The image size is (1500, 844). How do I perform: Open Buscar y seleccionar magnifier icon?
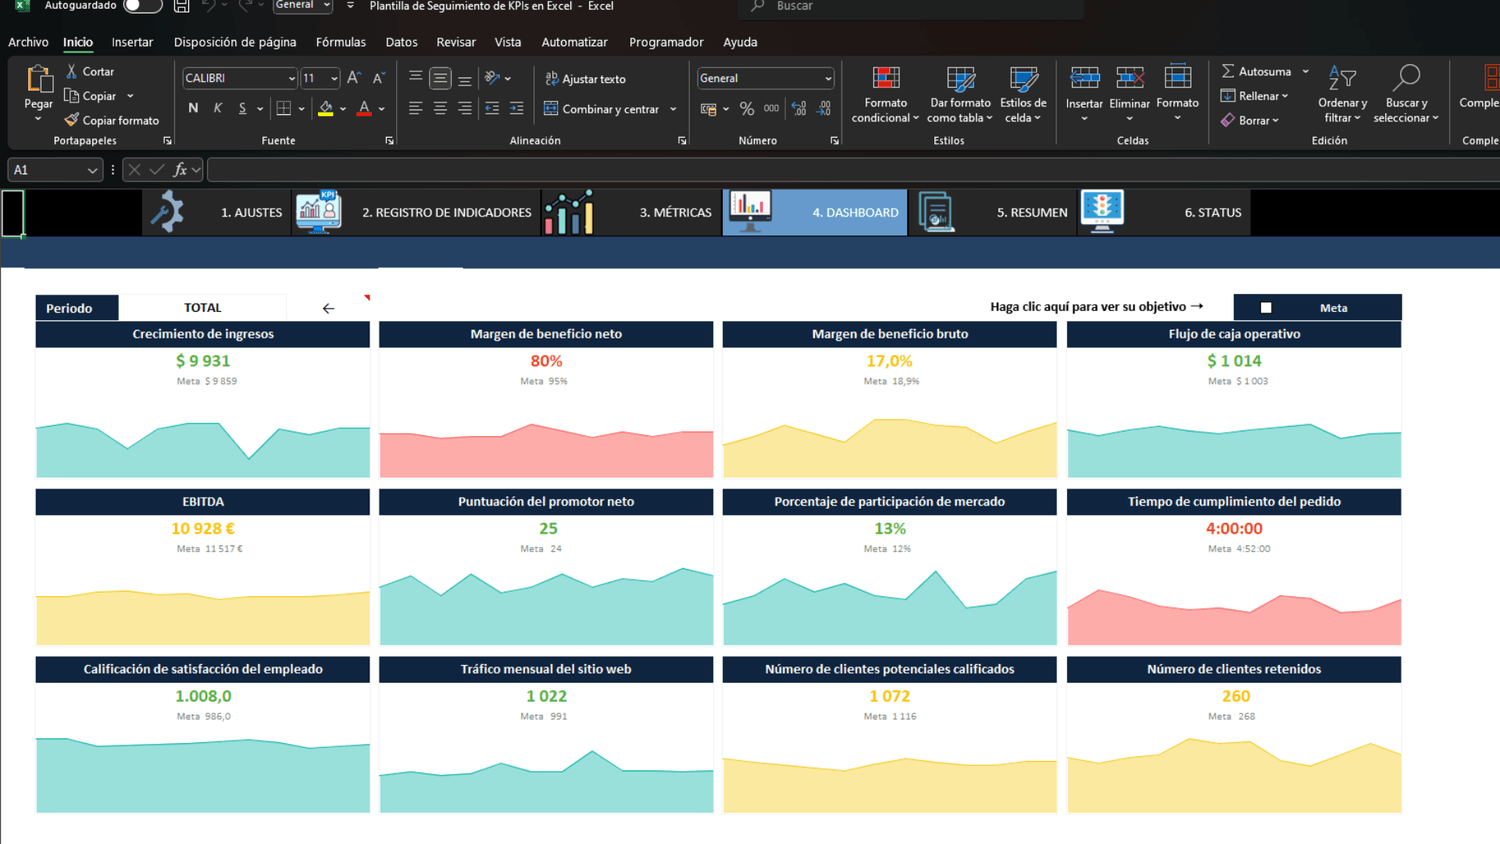(x=1407, y=77)
